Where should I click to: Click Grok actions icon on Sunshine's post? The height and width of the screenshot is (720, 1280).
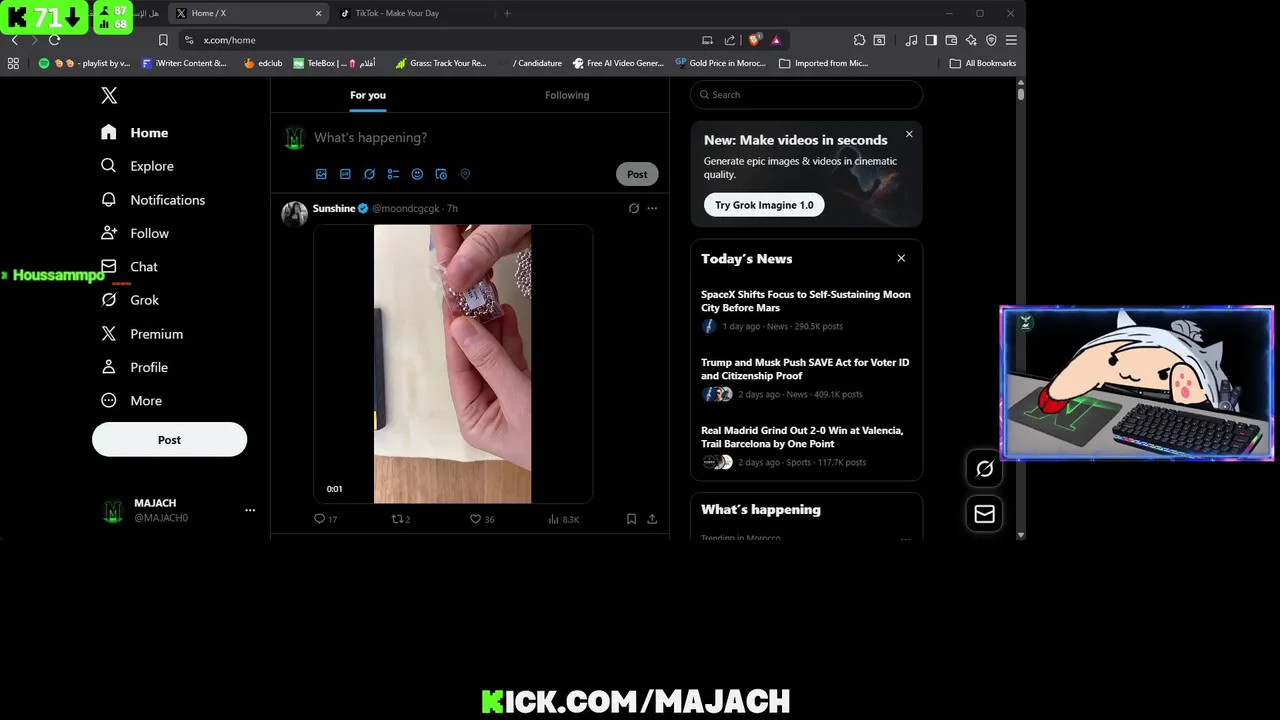633,208
